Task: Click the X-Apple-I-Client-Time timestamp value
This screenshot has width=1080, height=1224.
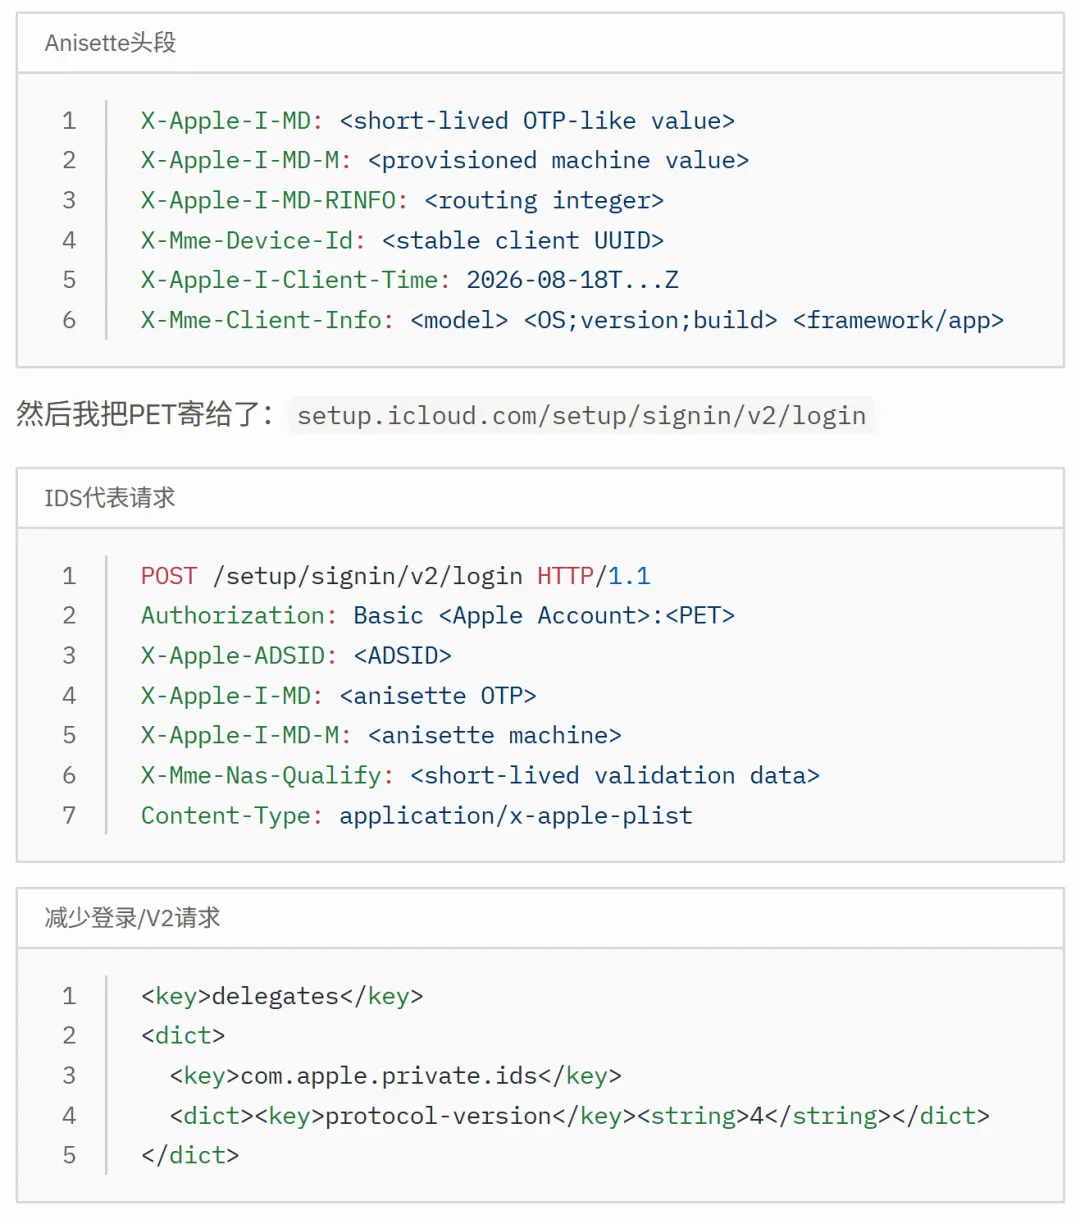Action: pos(573,280)
